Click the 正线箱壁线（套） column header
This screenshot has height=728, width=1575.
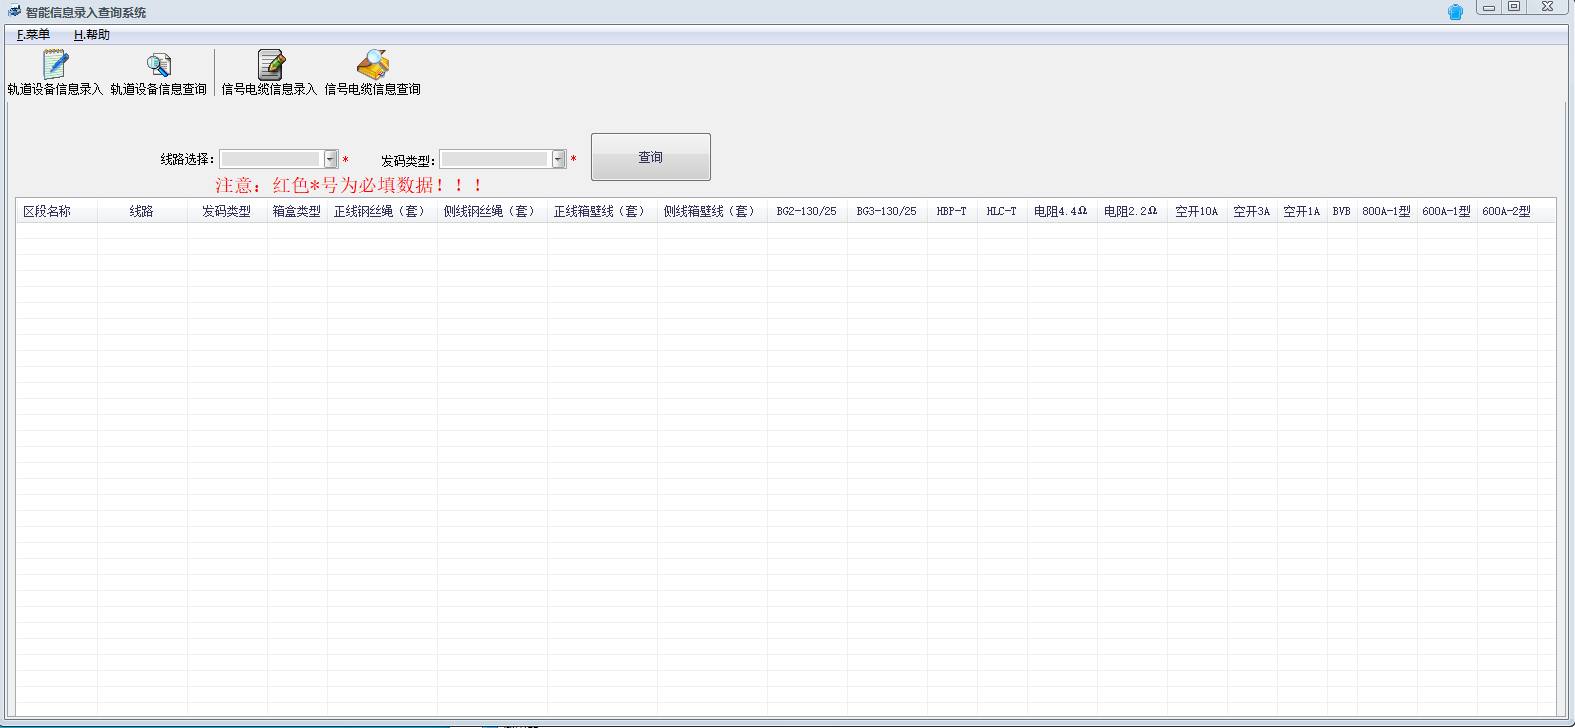click(x=602, y=211)
